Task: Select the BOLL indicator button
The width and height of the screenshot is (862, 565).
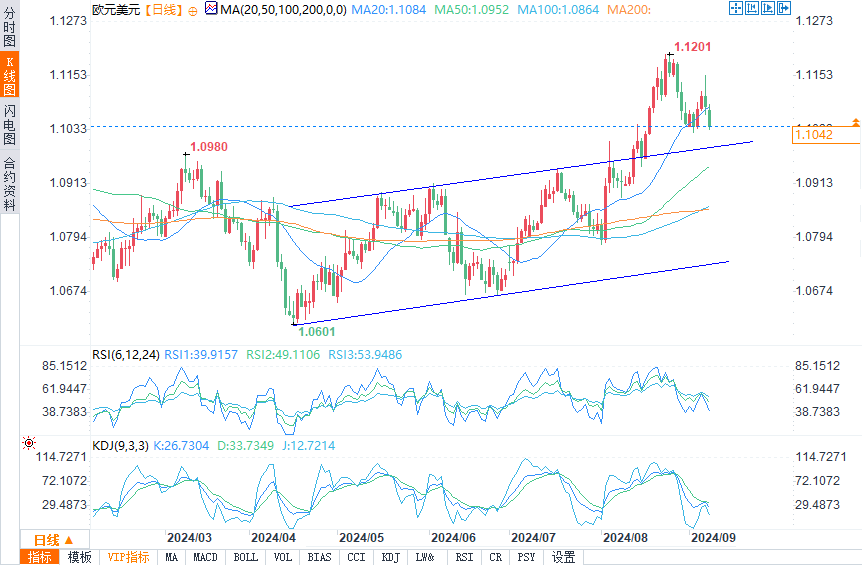Action: click(x=246, y=557)
